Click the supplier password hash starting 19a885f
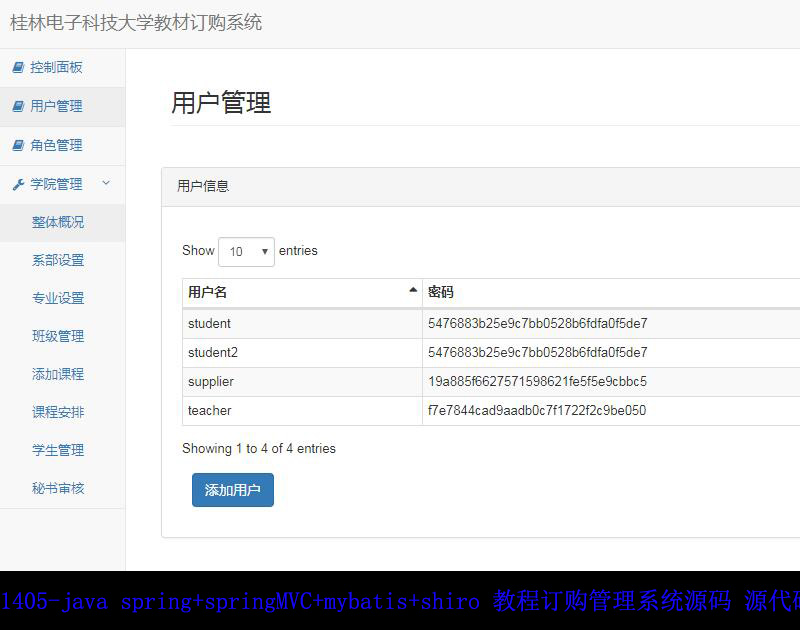The image size is (800, 630). [x=537, y=382]
